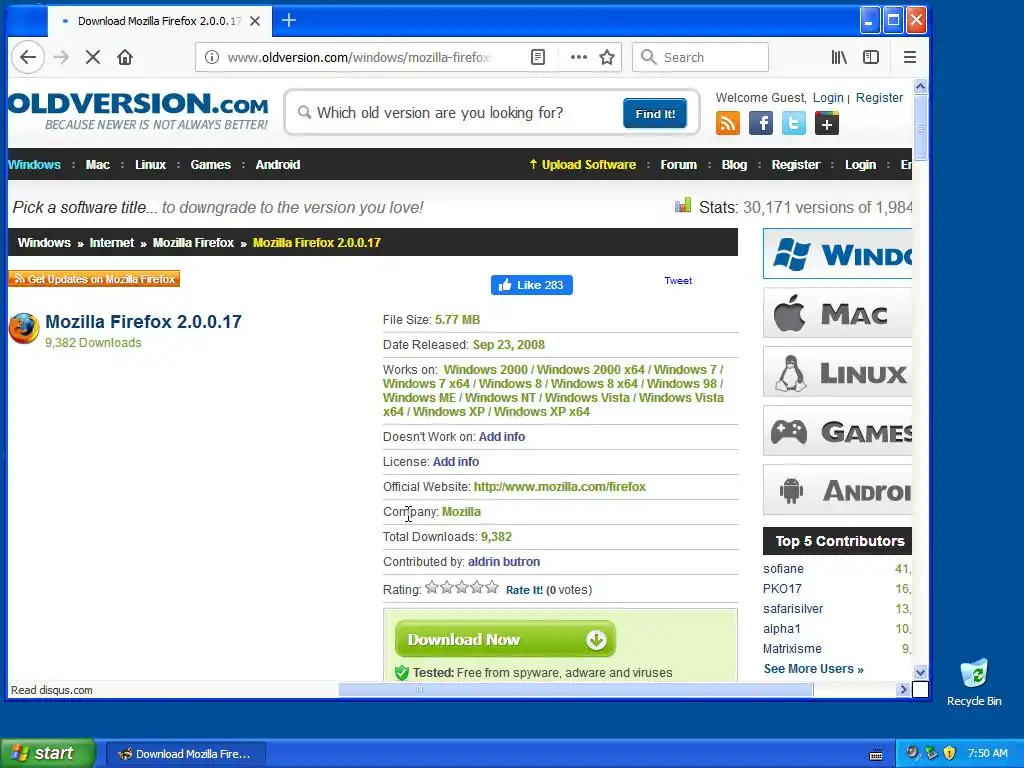Bookmark this page with the star icon
Screen dimensions: 1024x768
point(607,57)
